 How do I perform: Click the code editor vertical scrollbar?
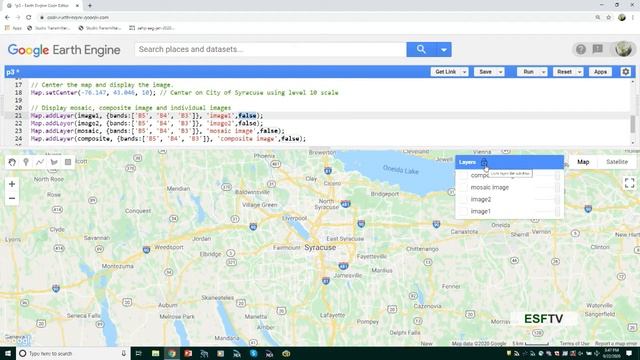(x=633, y=124)
